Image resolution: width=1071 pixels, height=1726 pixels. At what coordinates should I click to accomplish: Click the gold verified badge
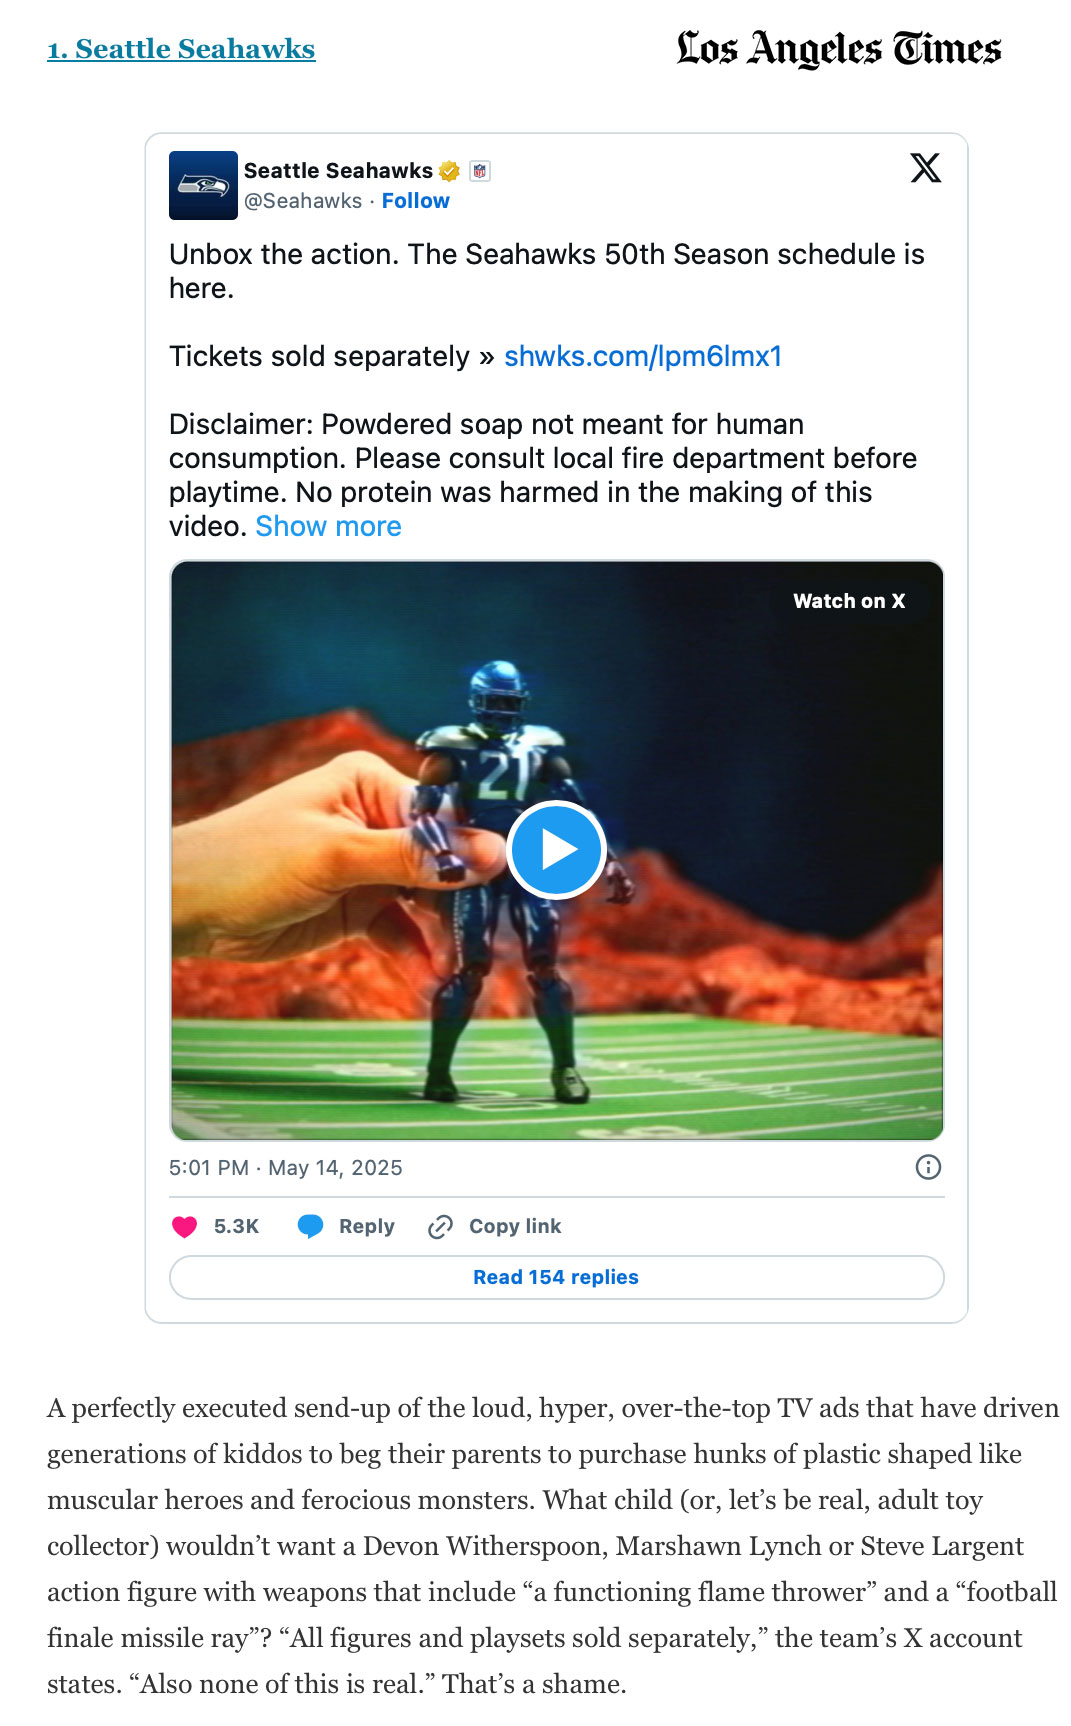click(450, 171)
